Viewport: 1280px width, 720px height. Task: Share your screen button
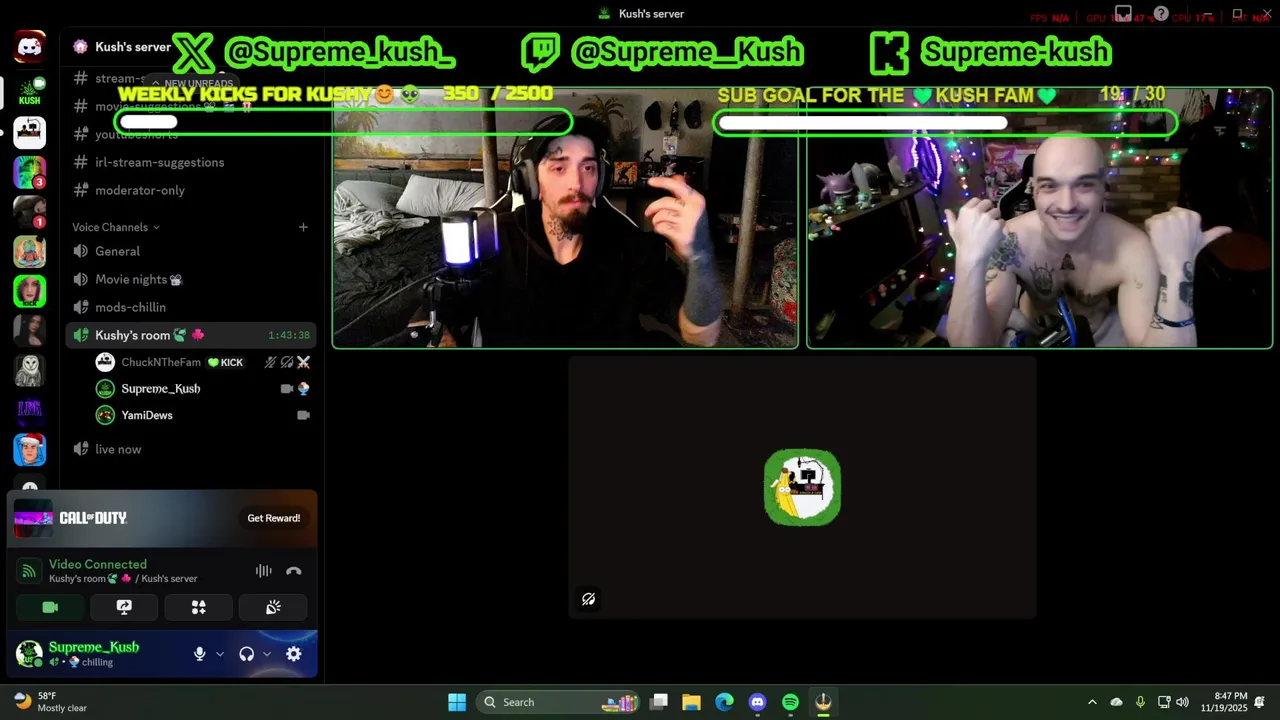tap(124, 607)
